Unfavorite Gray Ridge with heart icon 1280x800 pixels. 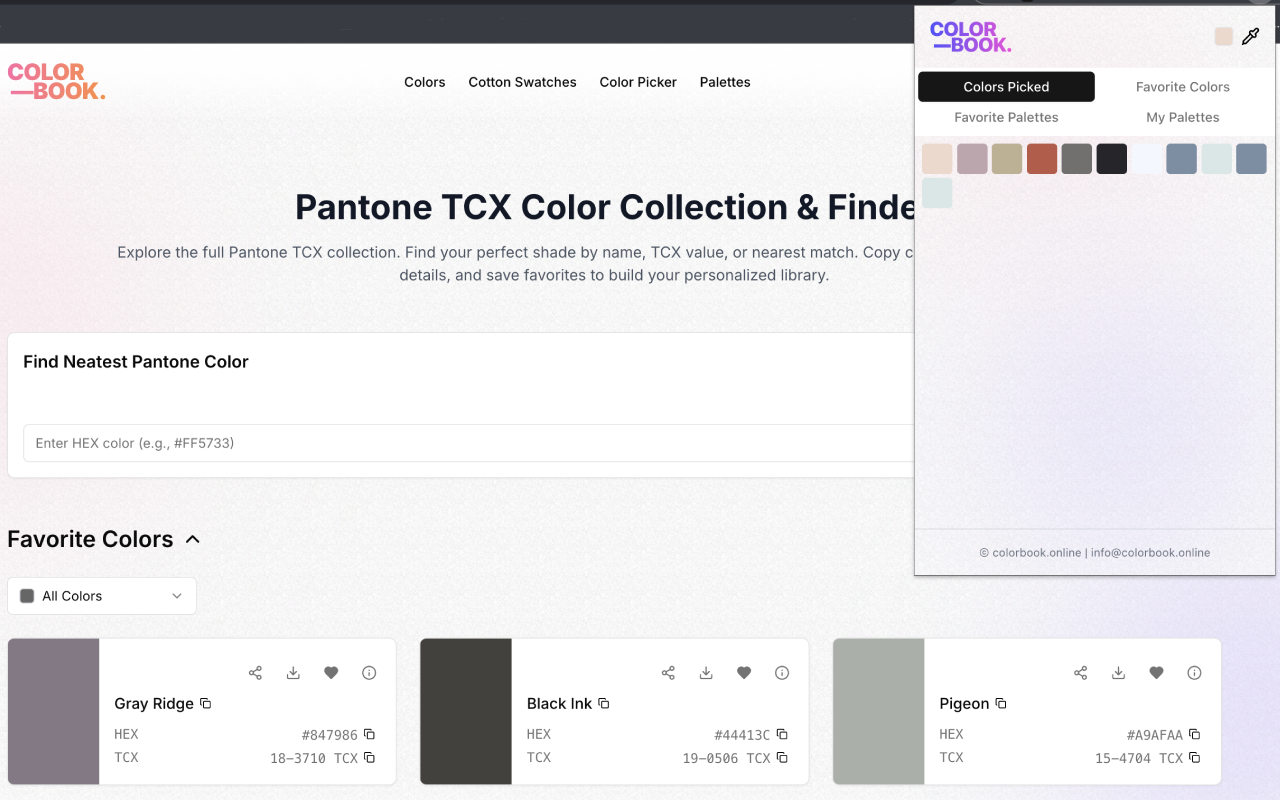click(331, 673)
